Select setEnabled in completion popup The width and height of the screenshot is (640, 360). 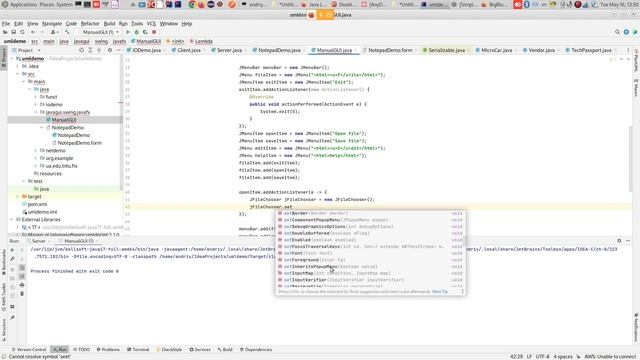[x=371, y=240]
